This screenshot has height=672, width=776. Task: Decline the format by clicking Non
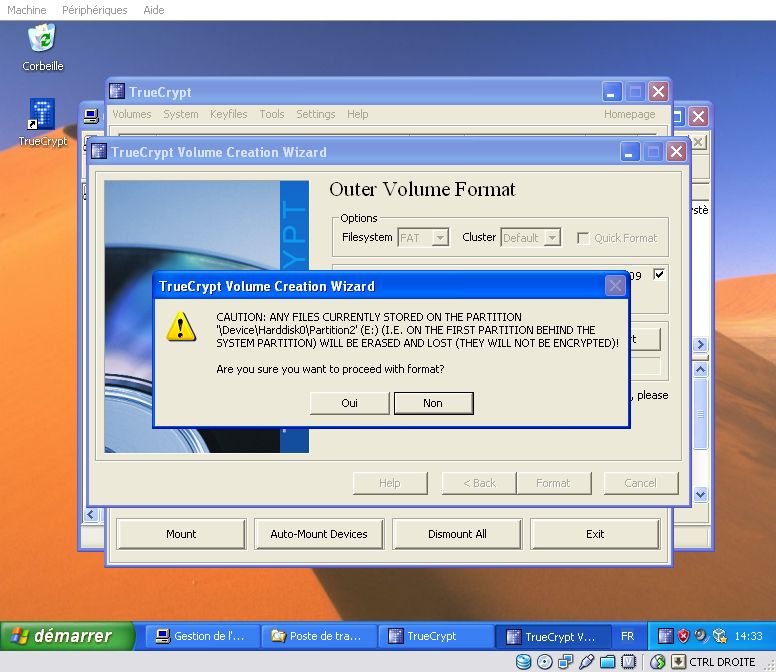click(433, 403)
